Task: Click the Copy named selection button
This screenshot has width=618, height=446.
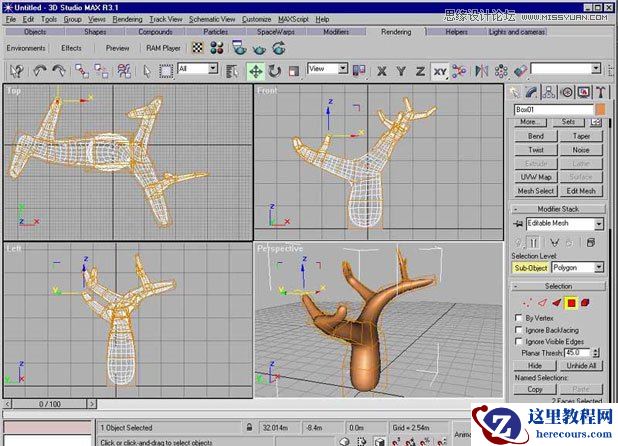Action: click(535, 389)
